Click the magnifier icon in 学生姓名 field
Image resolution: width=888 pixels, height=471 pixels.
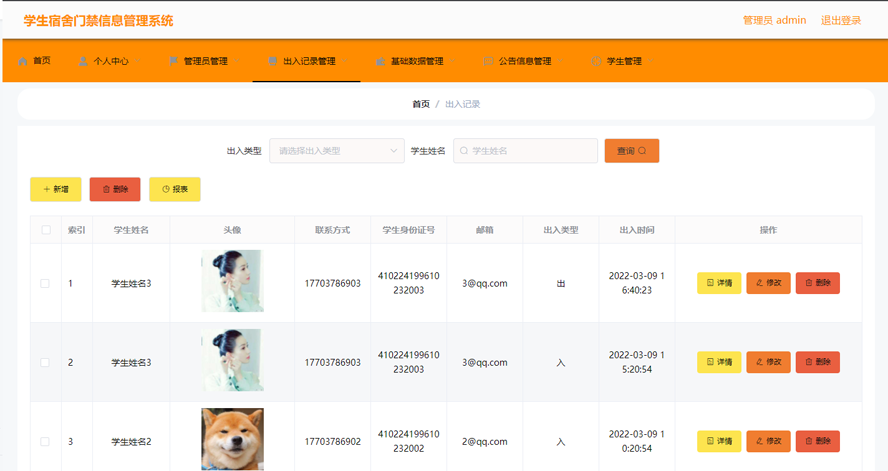click(464, 151)
